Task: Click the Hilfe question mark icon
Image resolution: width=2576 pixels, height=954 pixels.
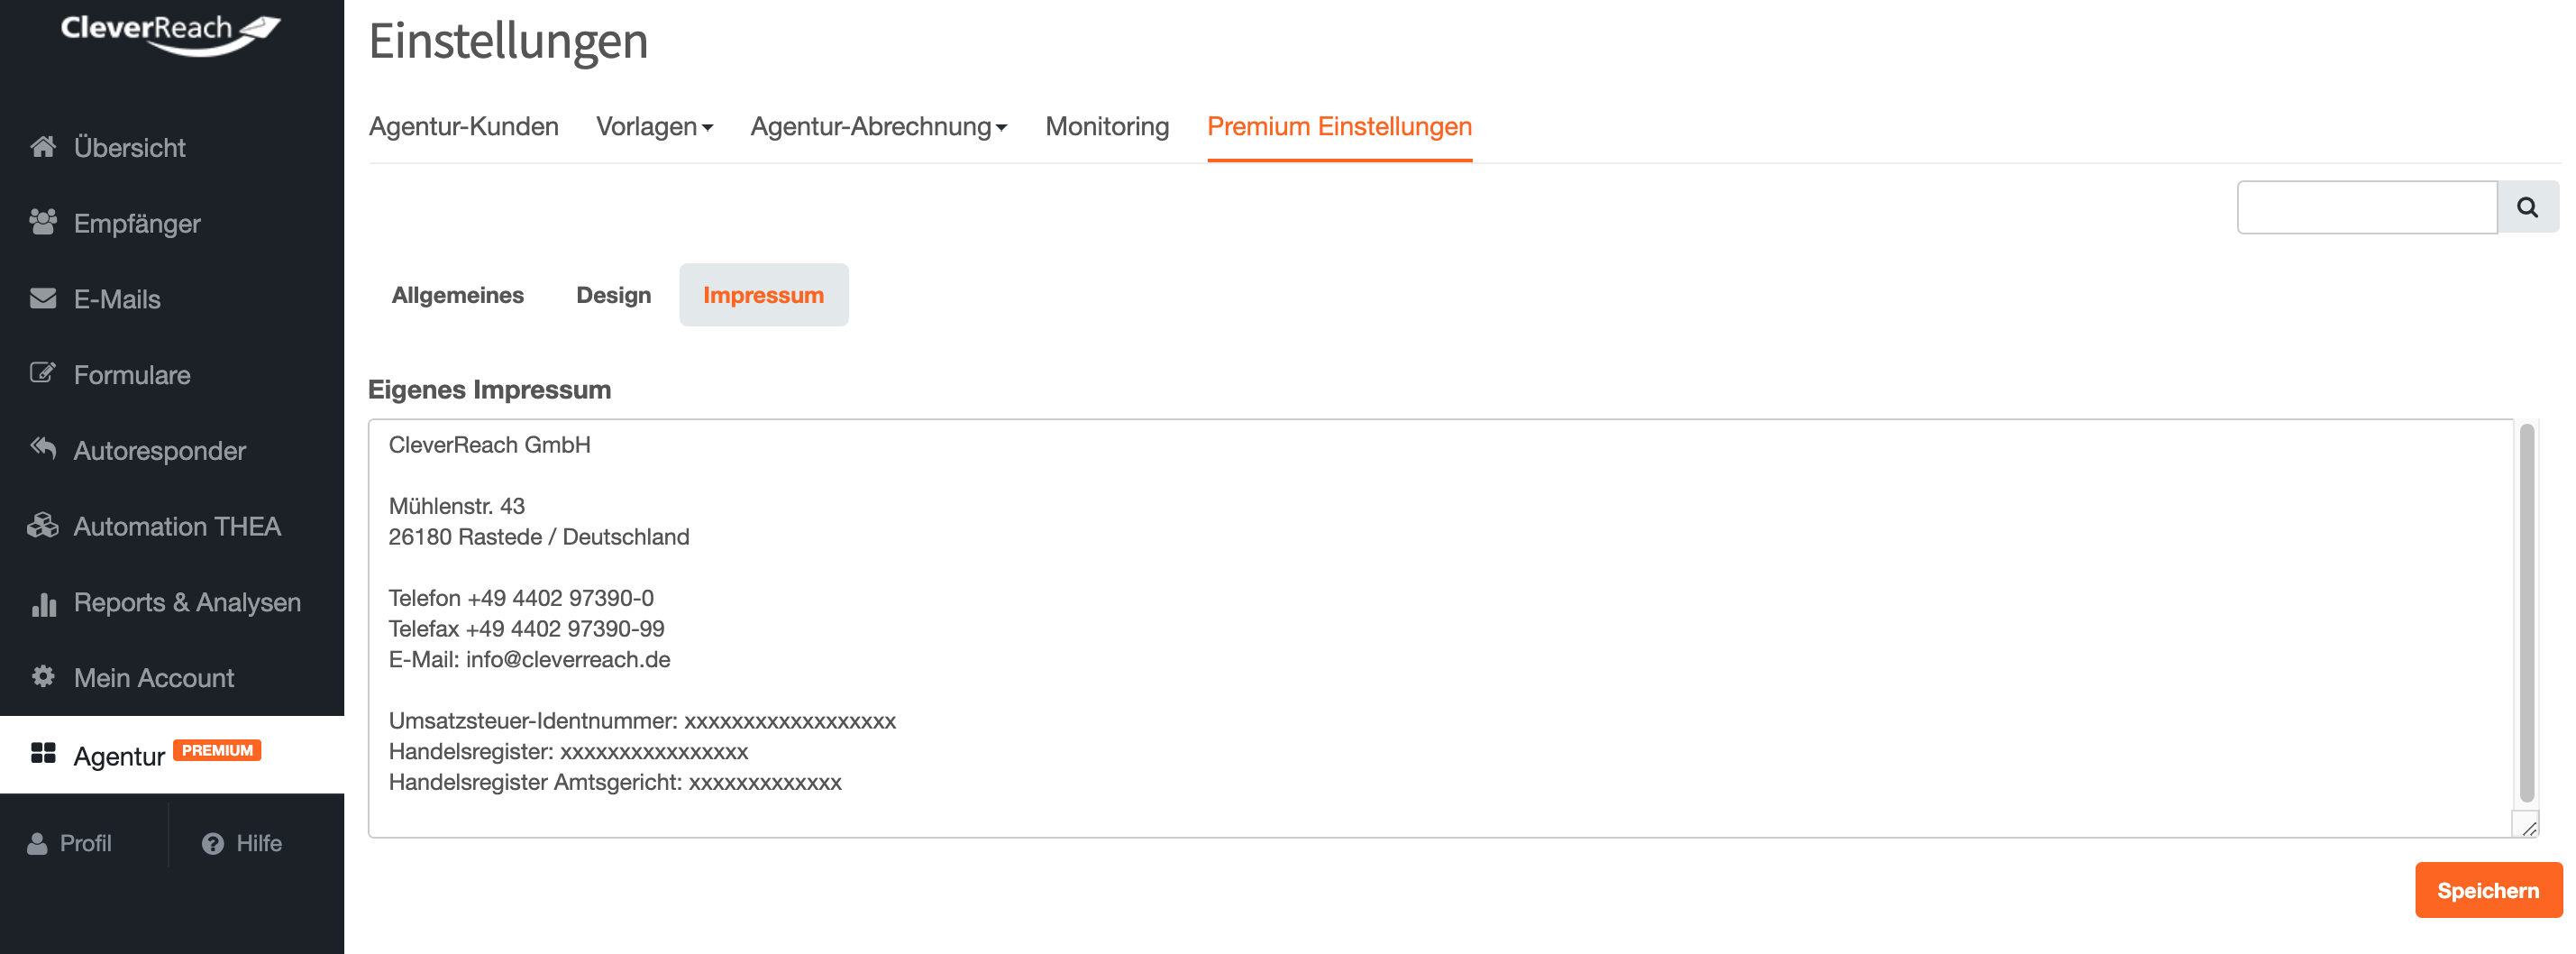Action: (213, 843)
